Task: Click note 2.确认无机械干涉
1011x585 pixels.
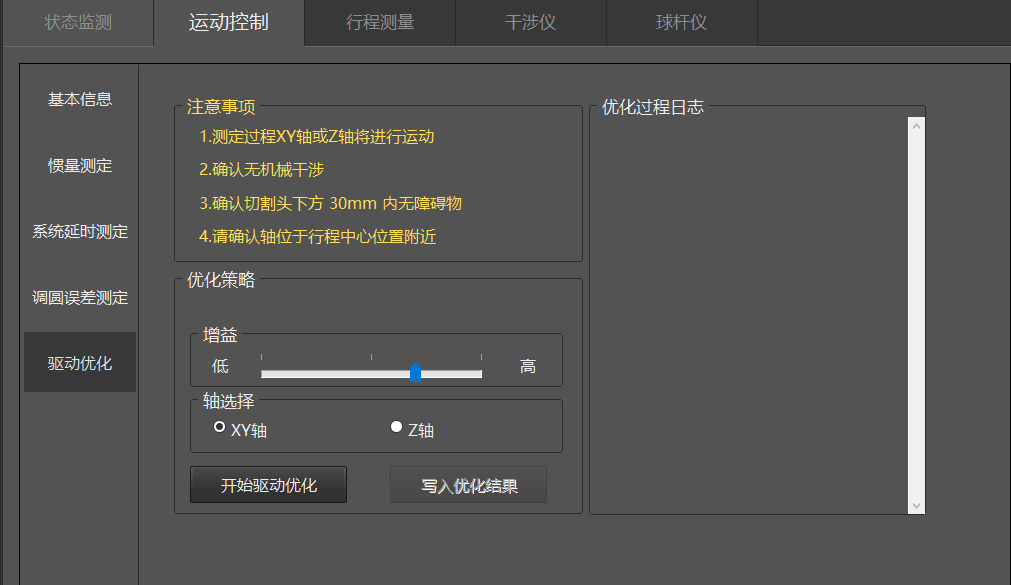Action: pos(261,170)
